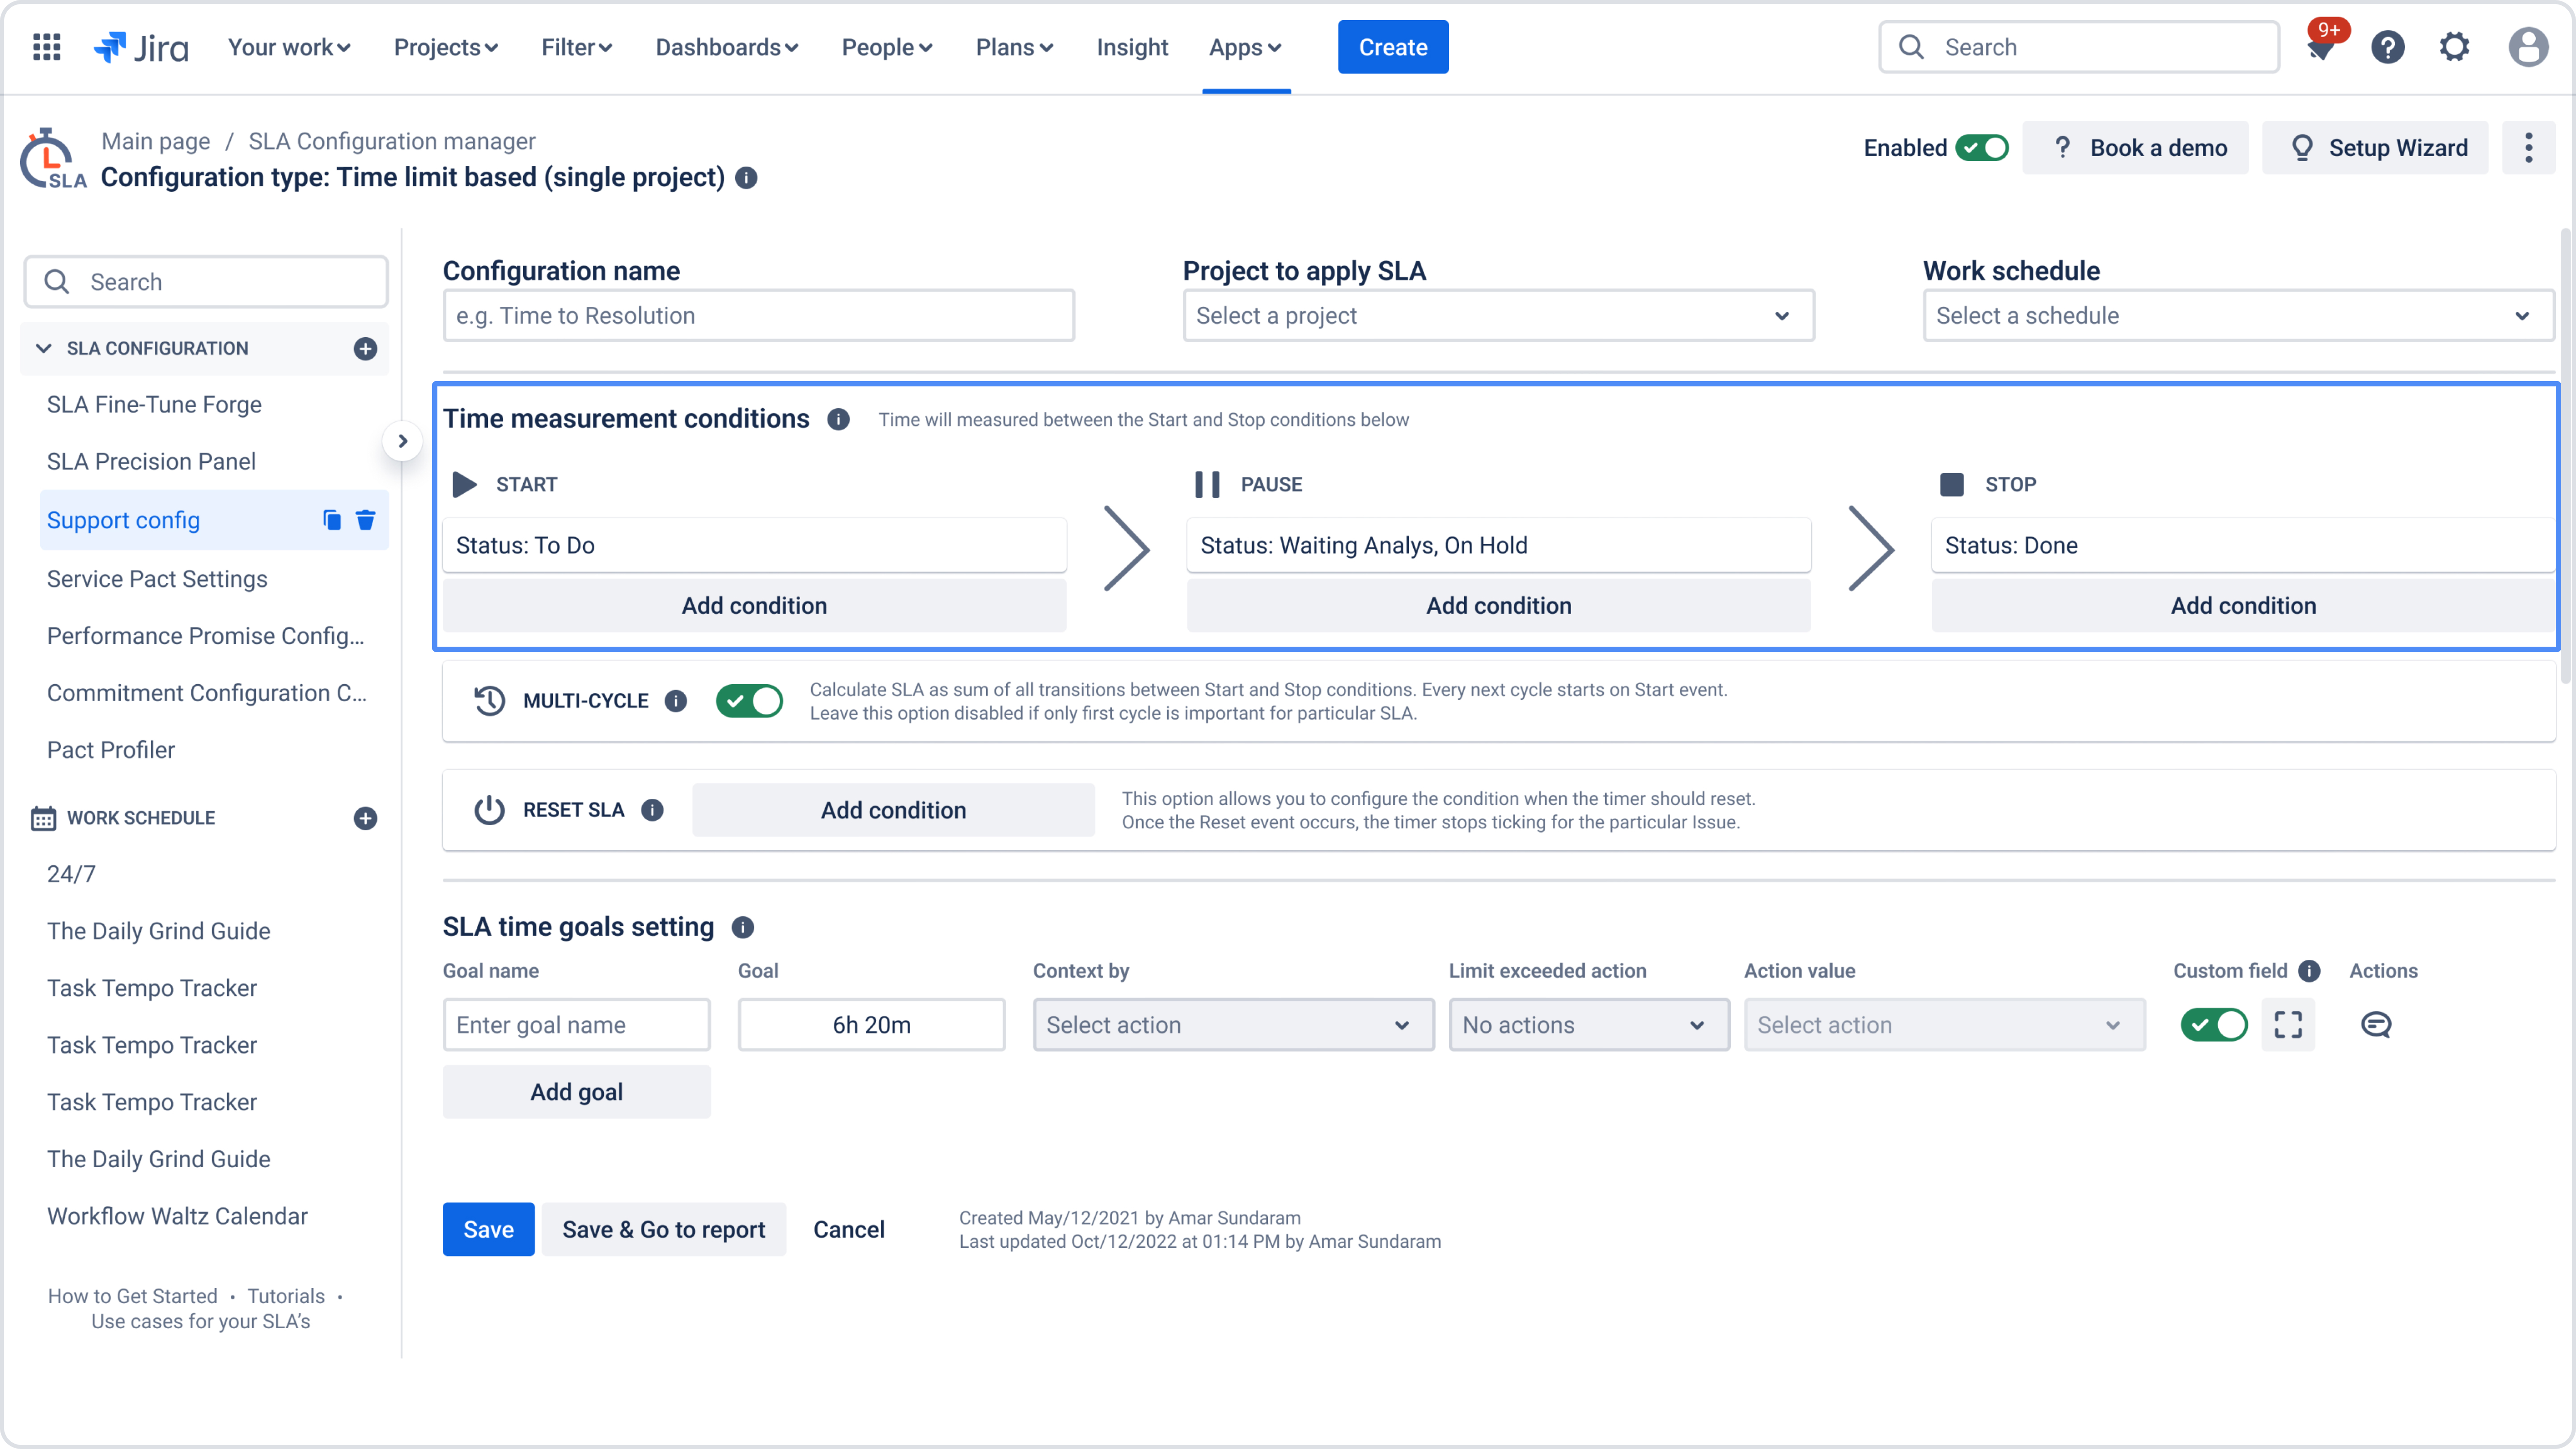Click the Configuration name field
Screen dimensions: 2576x1449
pos(758,316)
